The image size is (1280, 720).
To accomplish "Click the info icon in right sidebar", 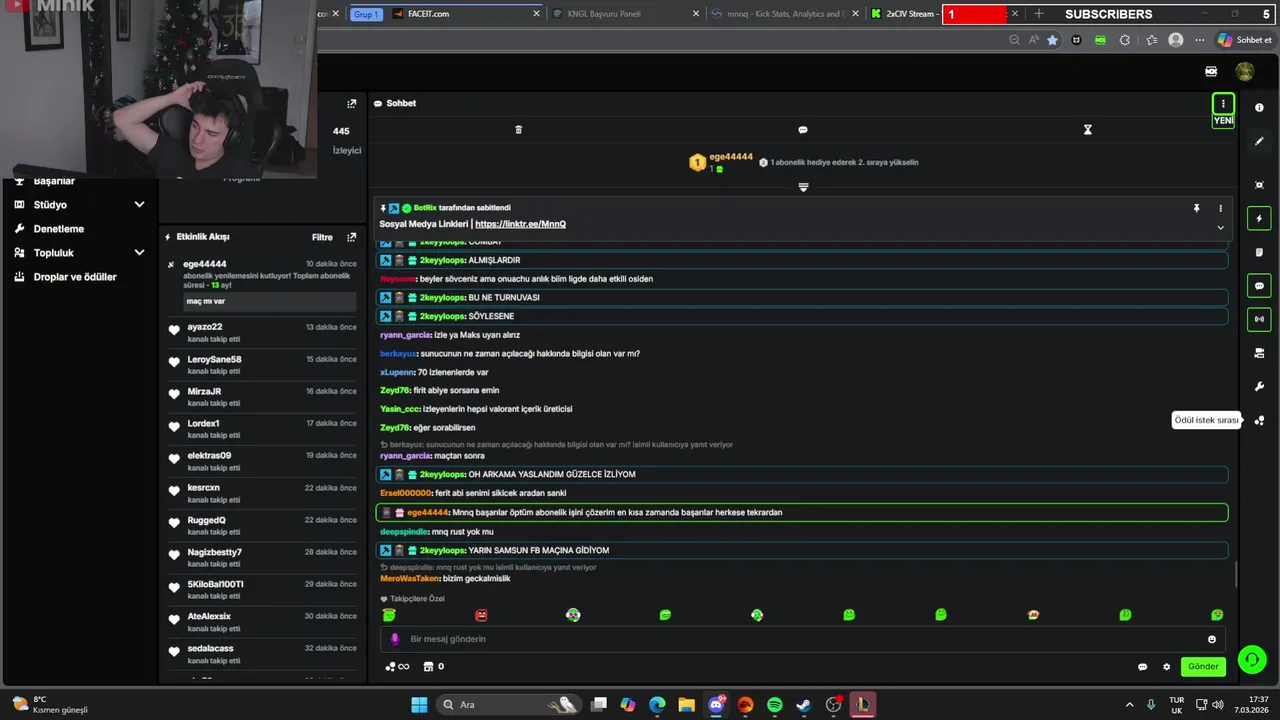I will coord(1259,108).
